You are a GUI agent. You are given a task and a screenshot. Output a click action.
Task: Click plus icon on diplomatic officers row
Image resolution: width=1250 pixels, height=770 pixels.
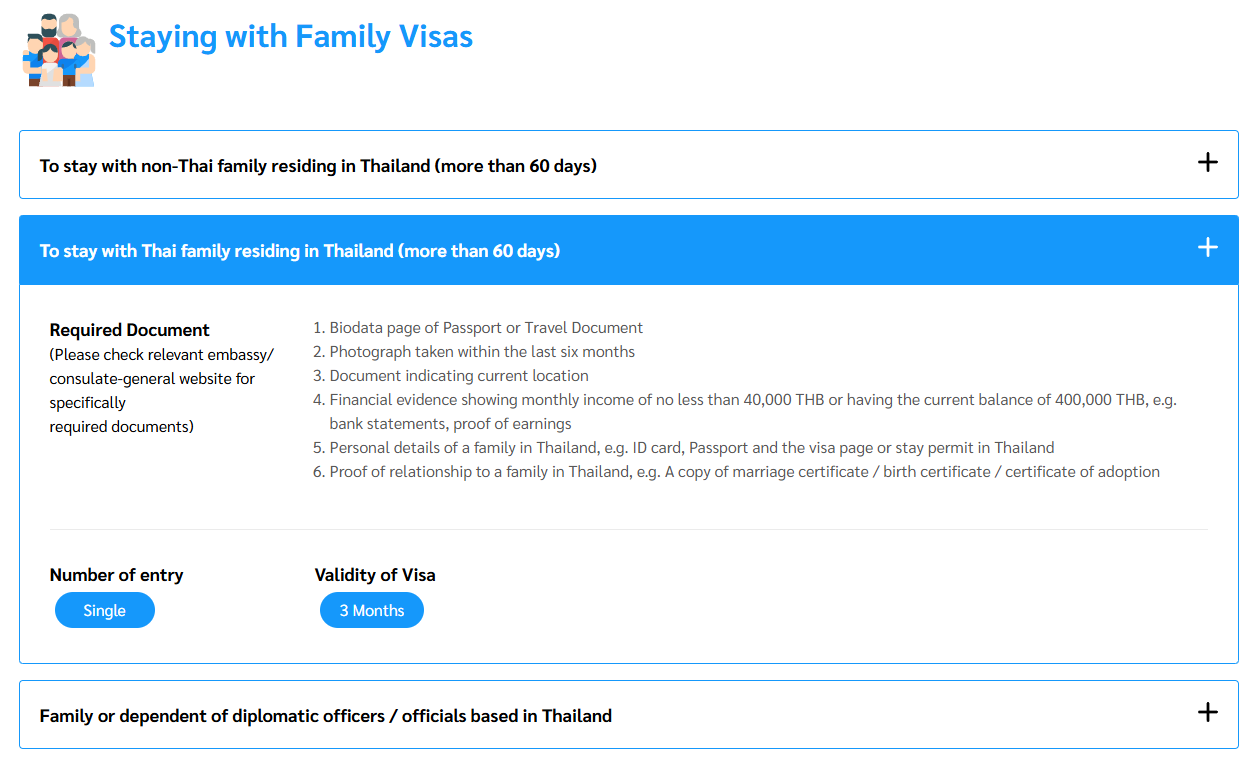click(1208, 712)
